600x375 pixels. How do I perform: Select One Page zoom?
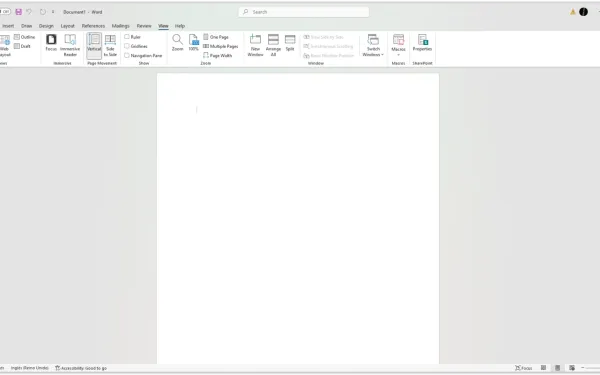tap(216, 37)
